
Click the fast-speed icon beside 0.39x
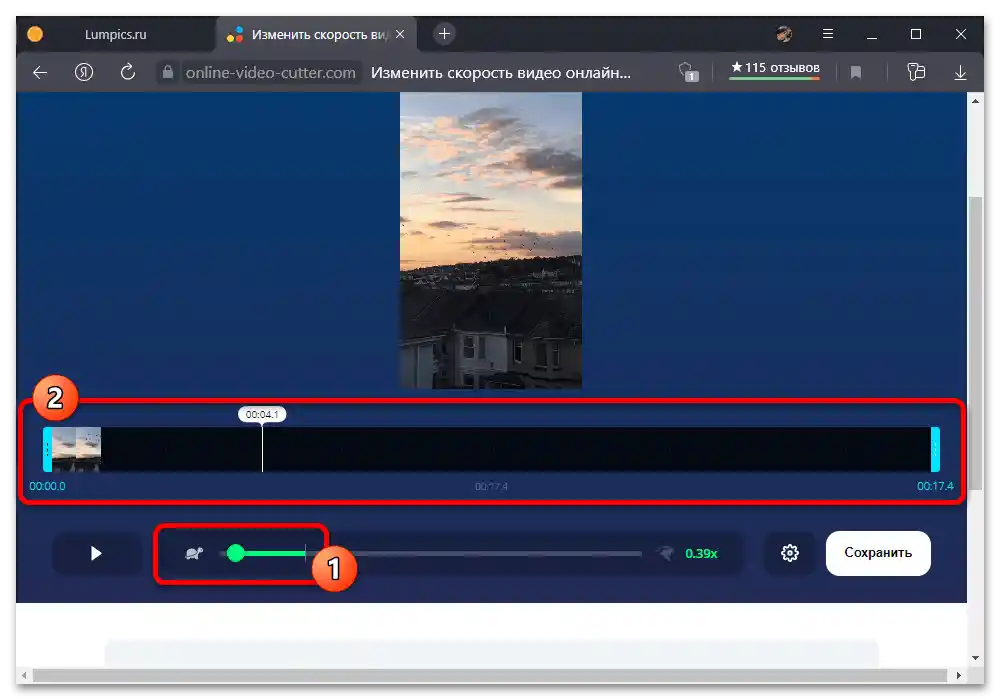tap(665, 553)
